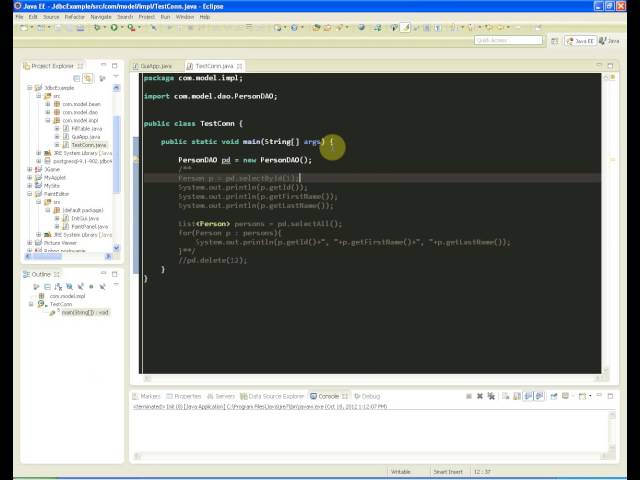This screenshot has width=640, height=480.
Task: Select the TestConn class in Outline
Action: pos(60,304)
